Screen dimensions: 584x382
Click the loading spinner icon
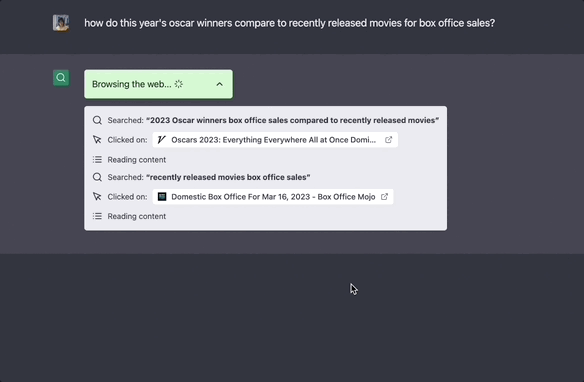[x=179, y=84]
